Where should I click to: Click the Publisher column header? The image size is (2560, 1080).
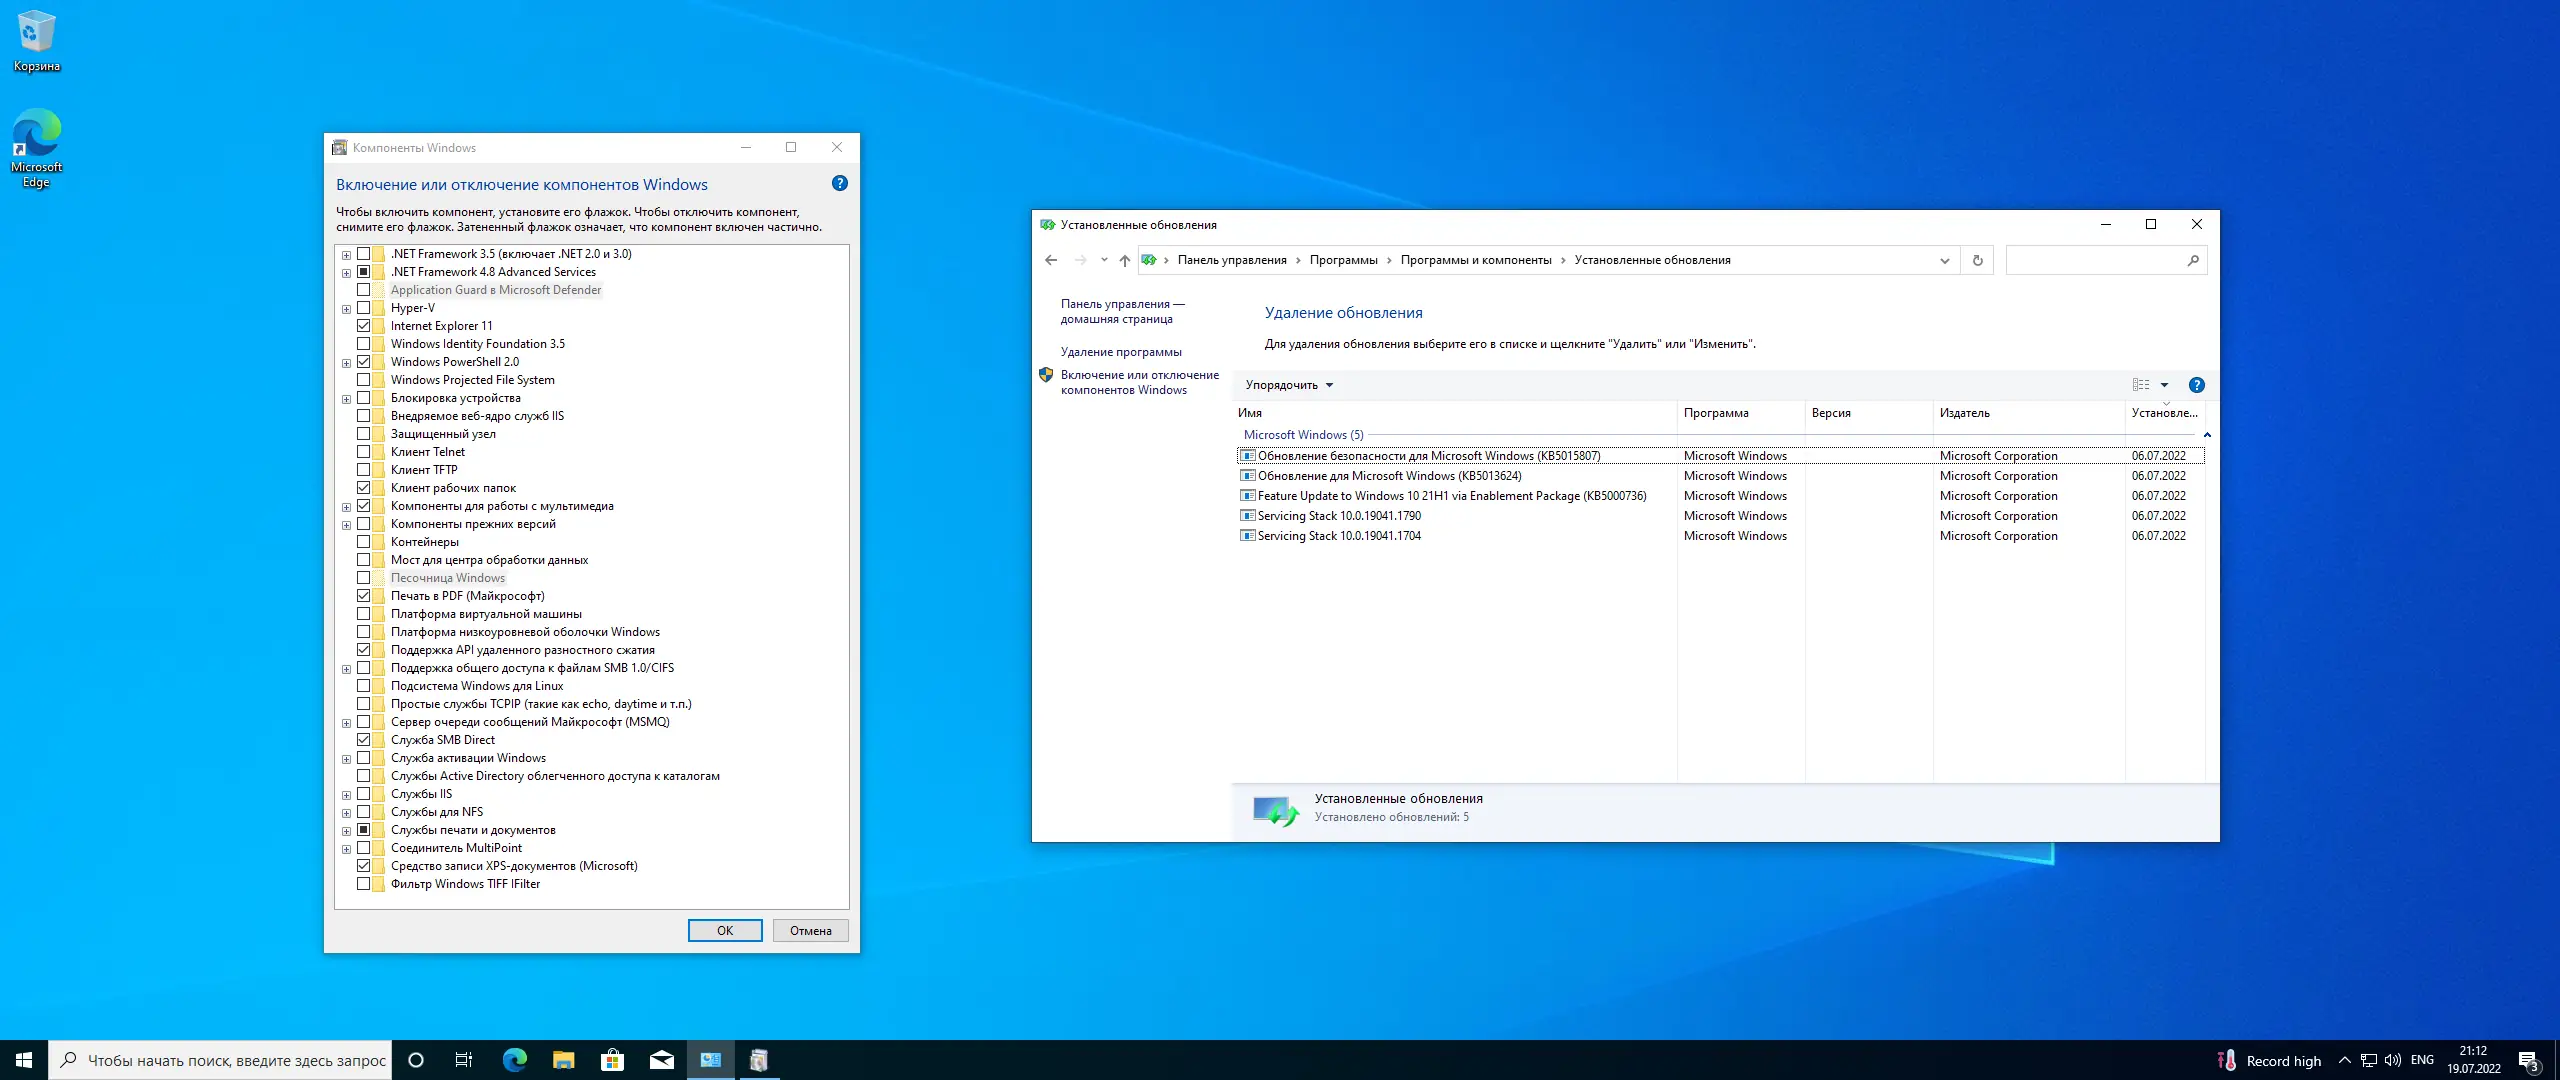[x=1965, y=413]
